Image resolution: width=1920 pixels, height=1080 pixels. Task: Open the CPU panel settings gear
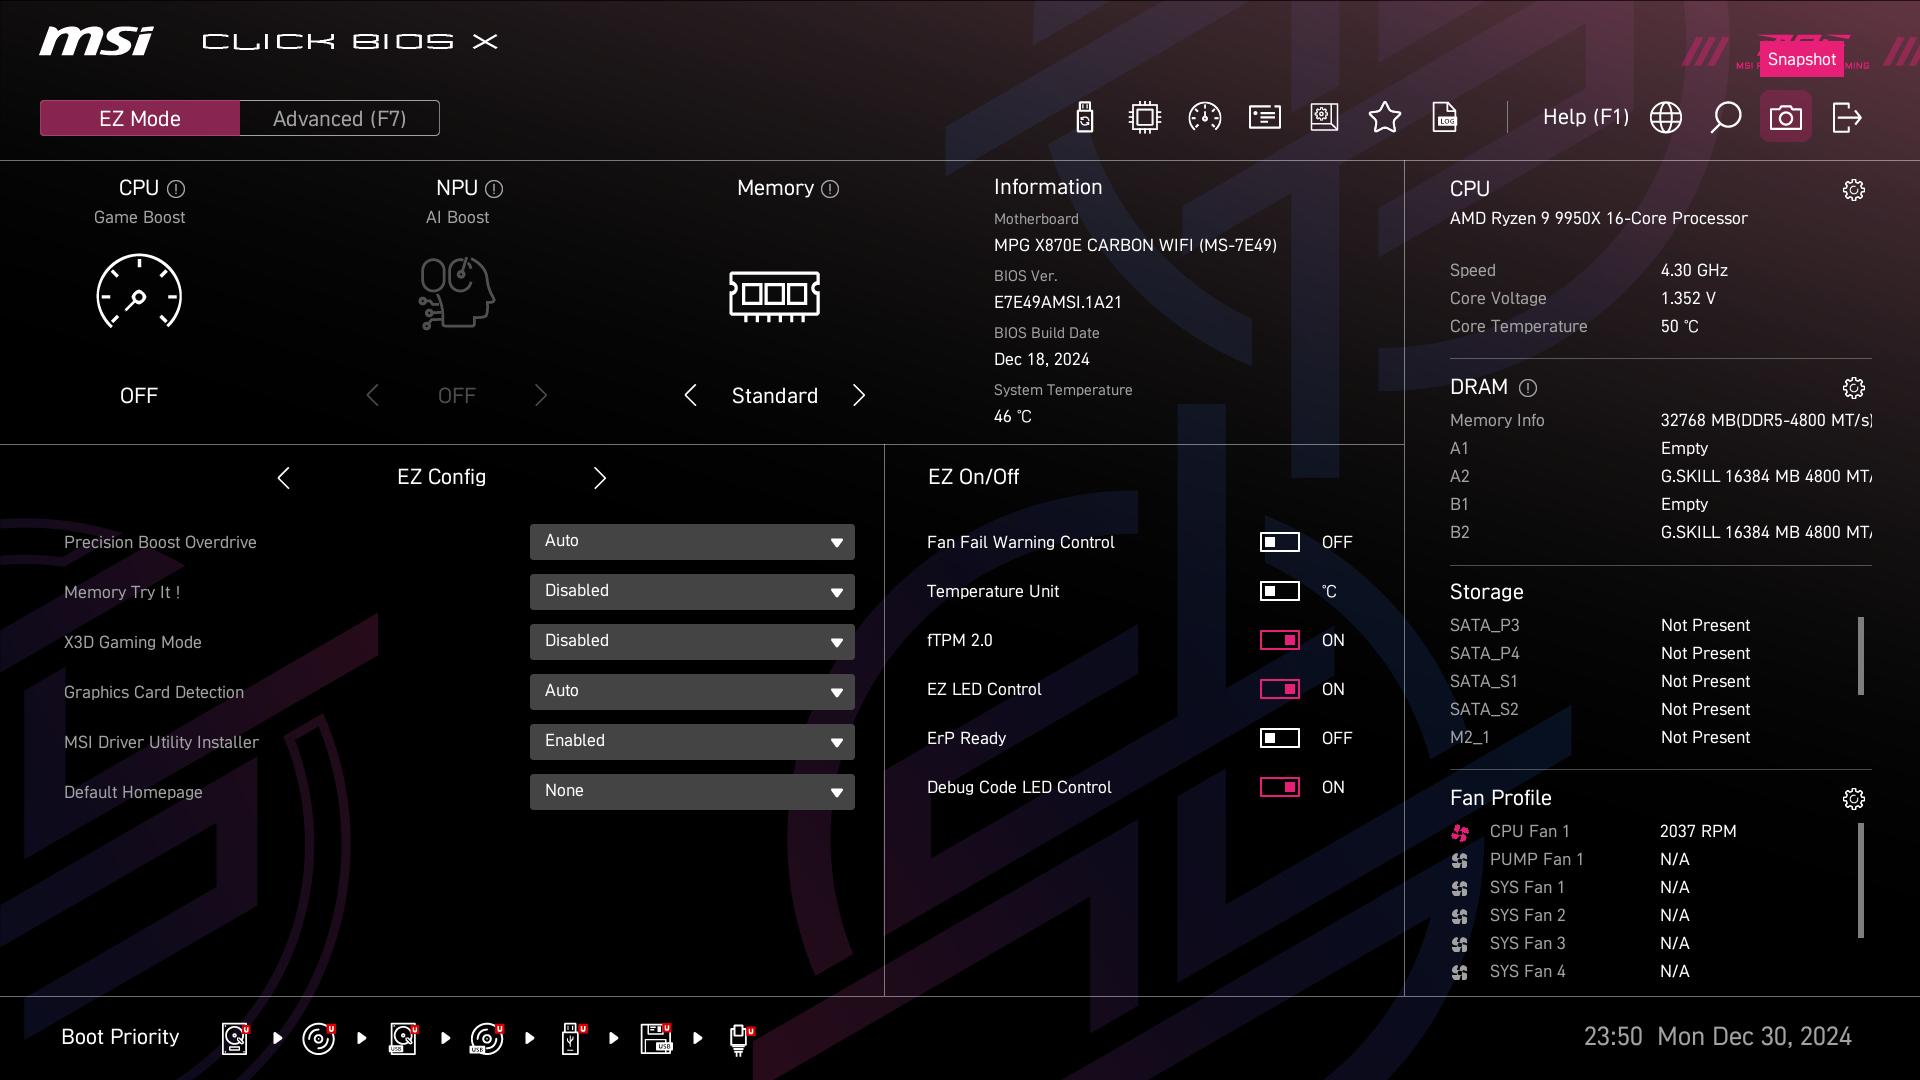click(x=1854, y=190)
